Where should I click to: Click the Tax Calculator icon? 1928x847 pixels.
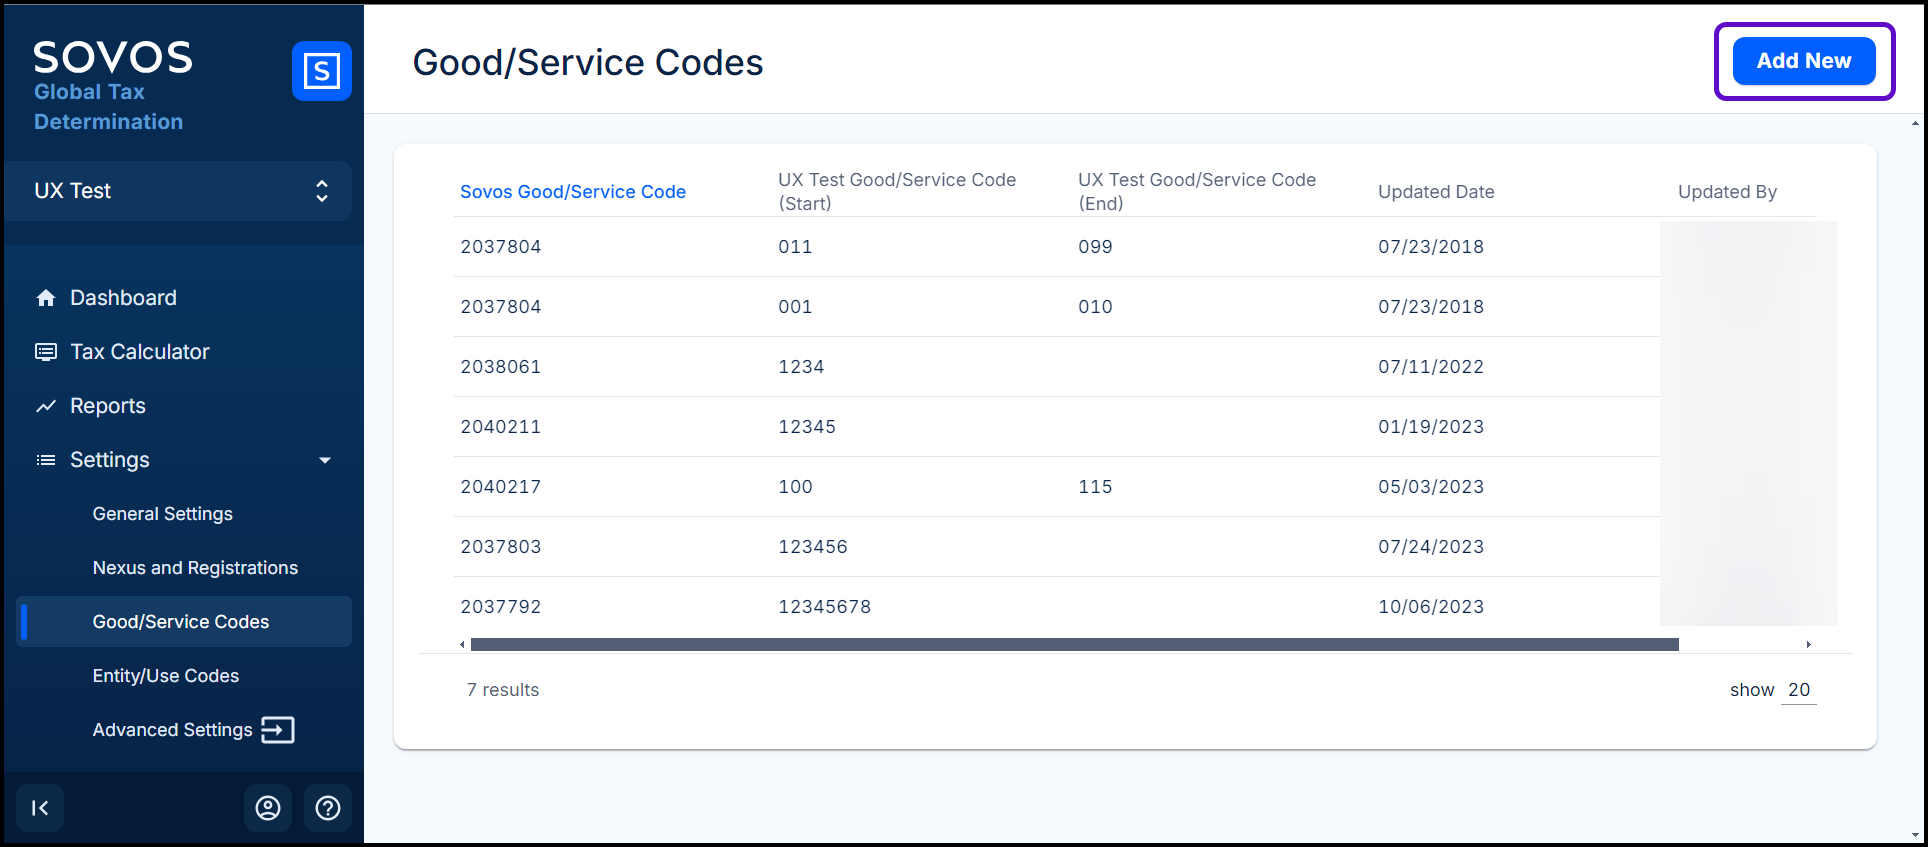pos(46,352)
